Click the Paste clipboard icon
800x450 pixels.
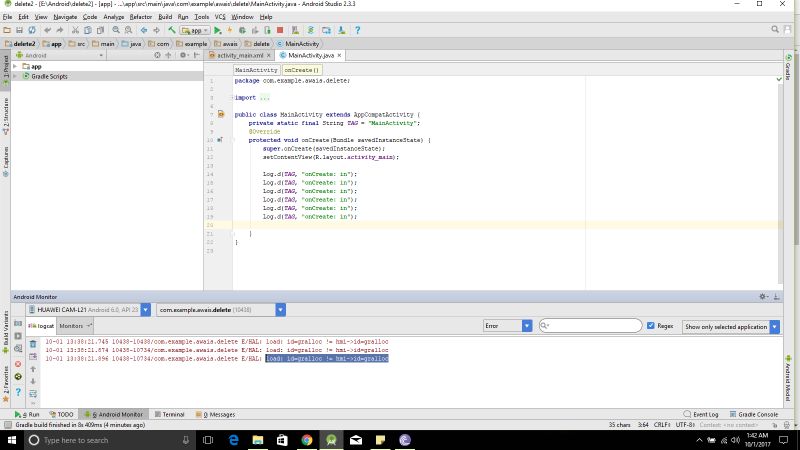coord(101,30)
